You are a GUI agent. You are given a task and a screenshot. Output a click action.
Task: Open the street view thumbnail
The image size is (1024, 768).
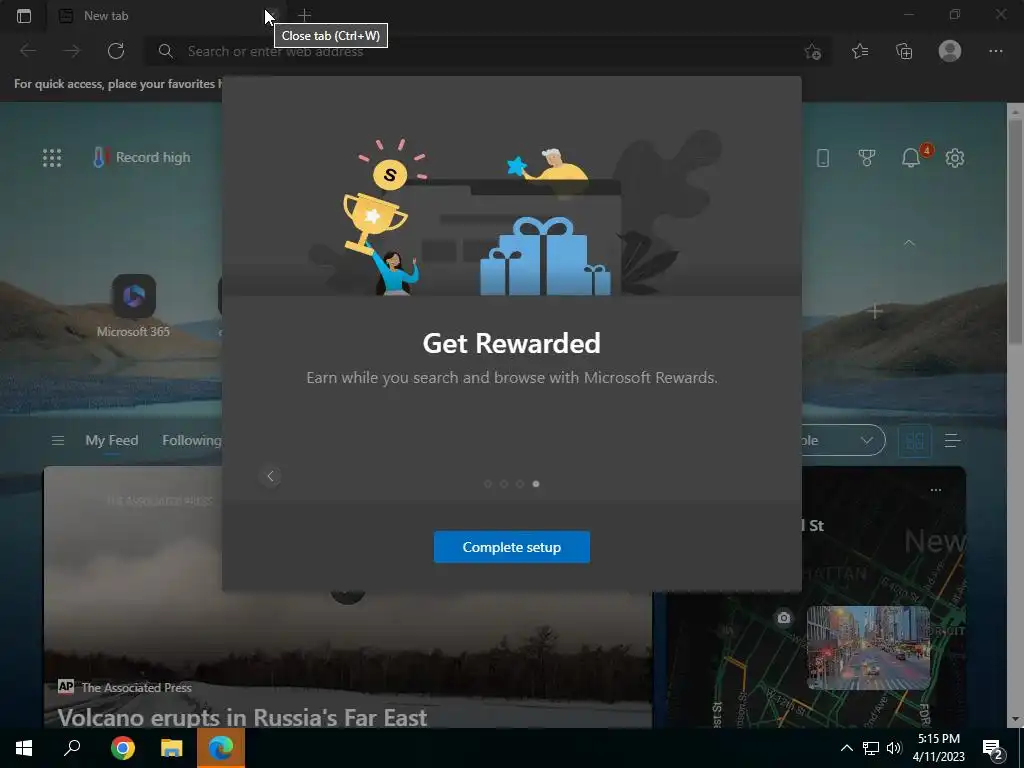(868, 647)
